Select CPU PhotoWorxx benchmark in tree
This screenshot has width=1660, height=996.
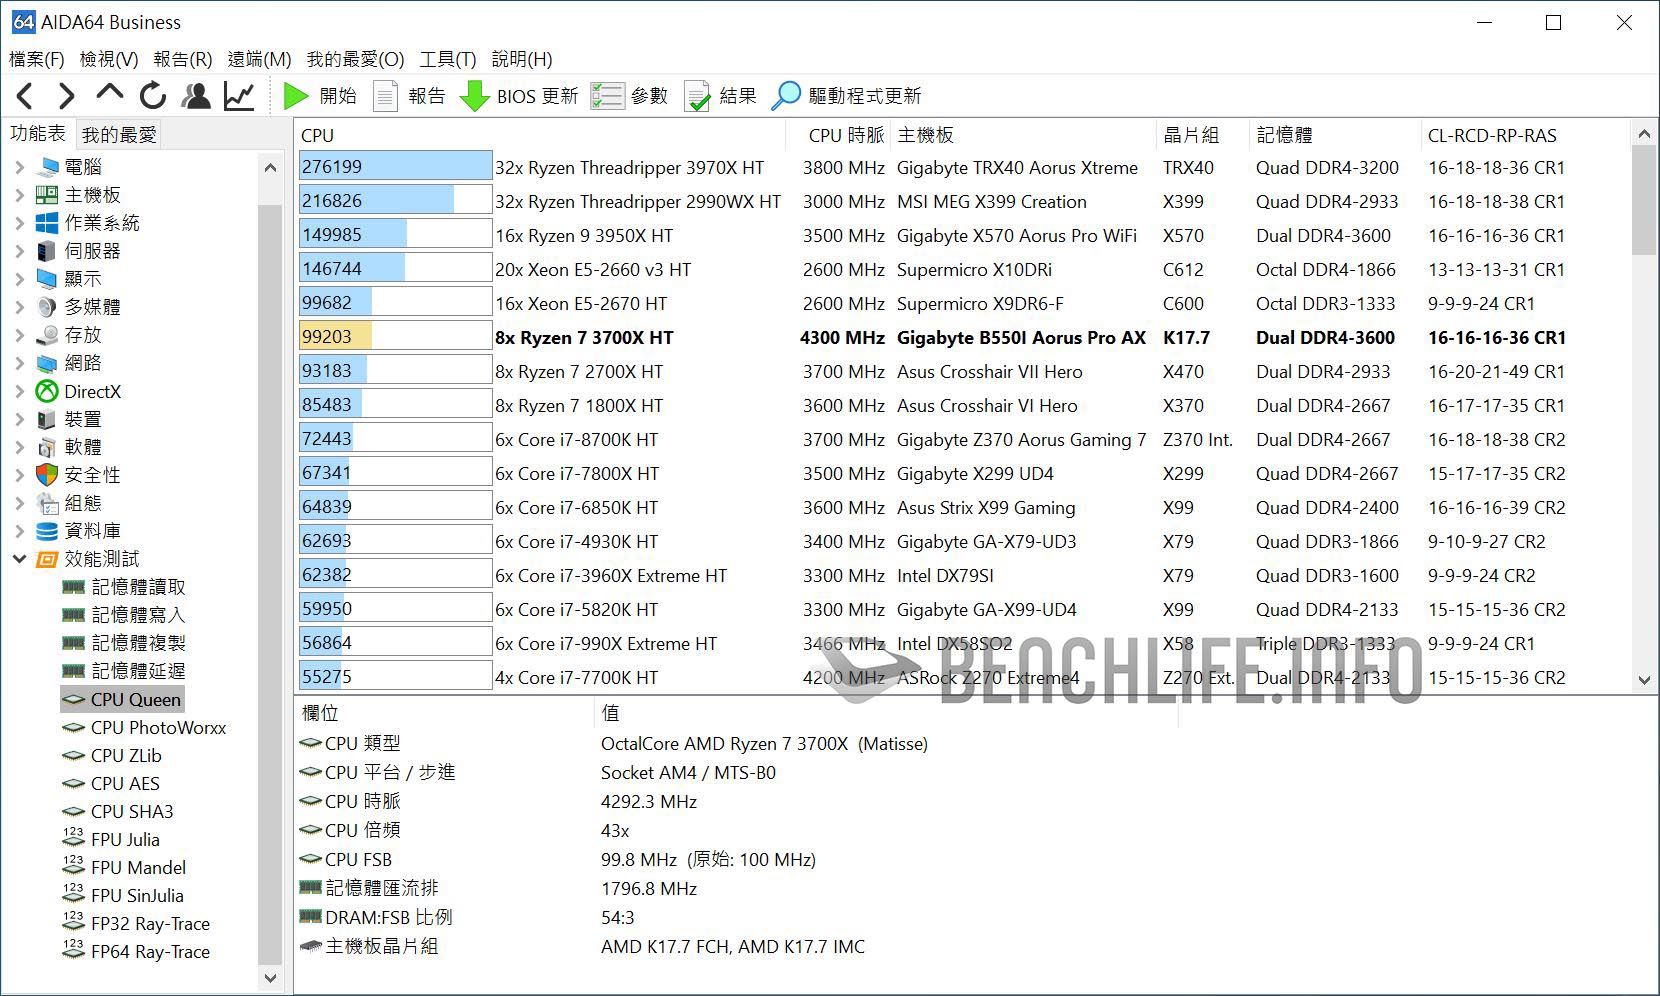158,728
